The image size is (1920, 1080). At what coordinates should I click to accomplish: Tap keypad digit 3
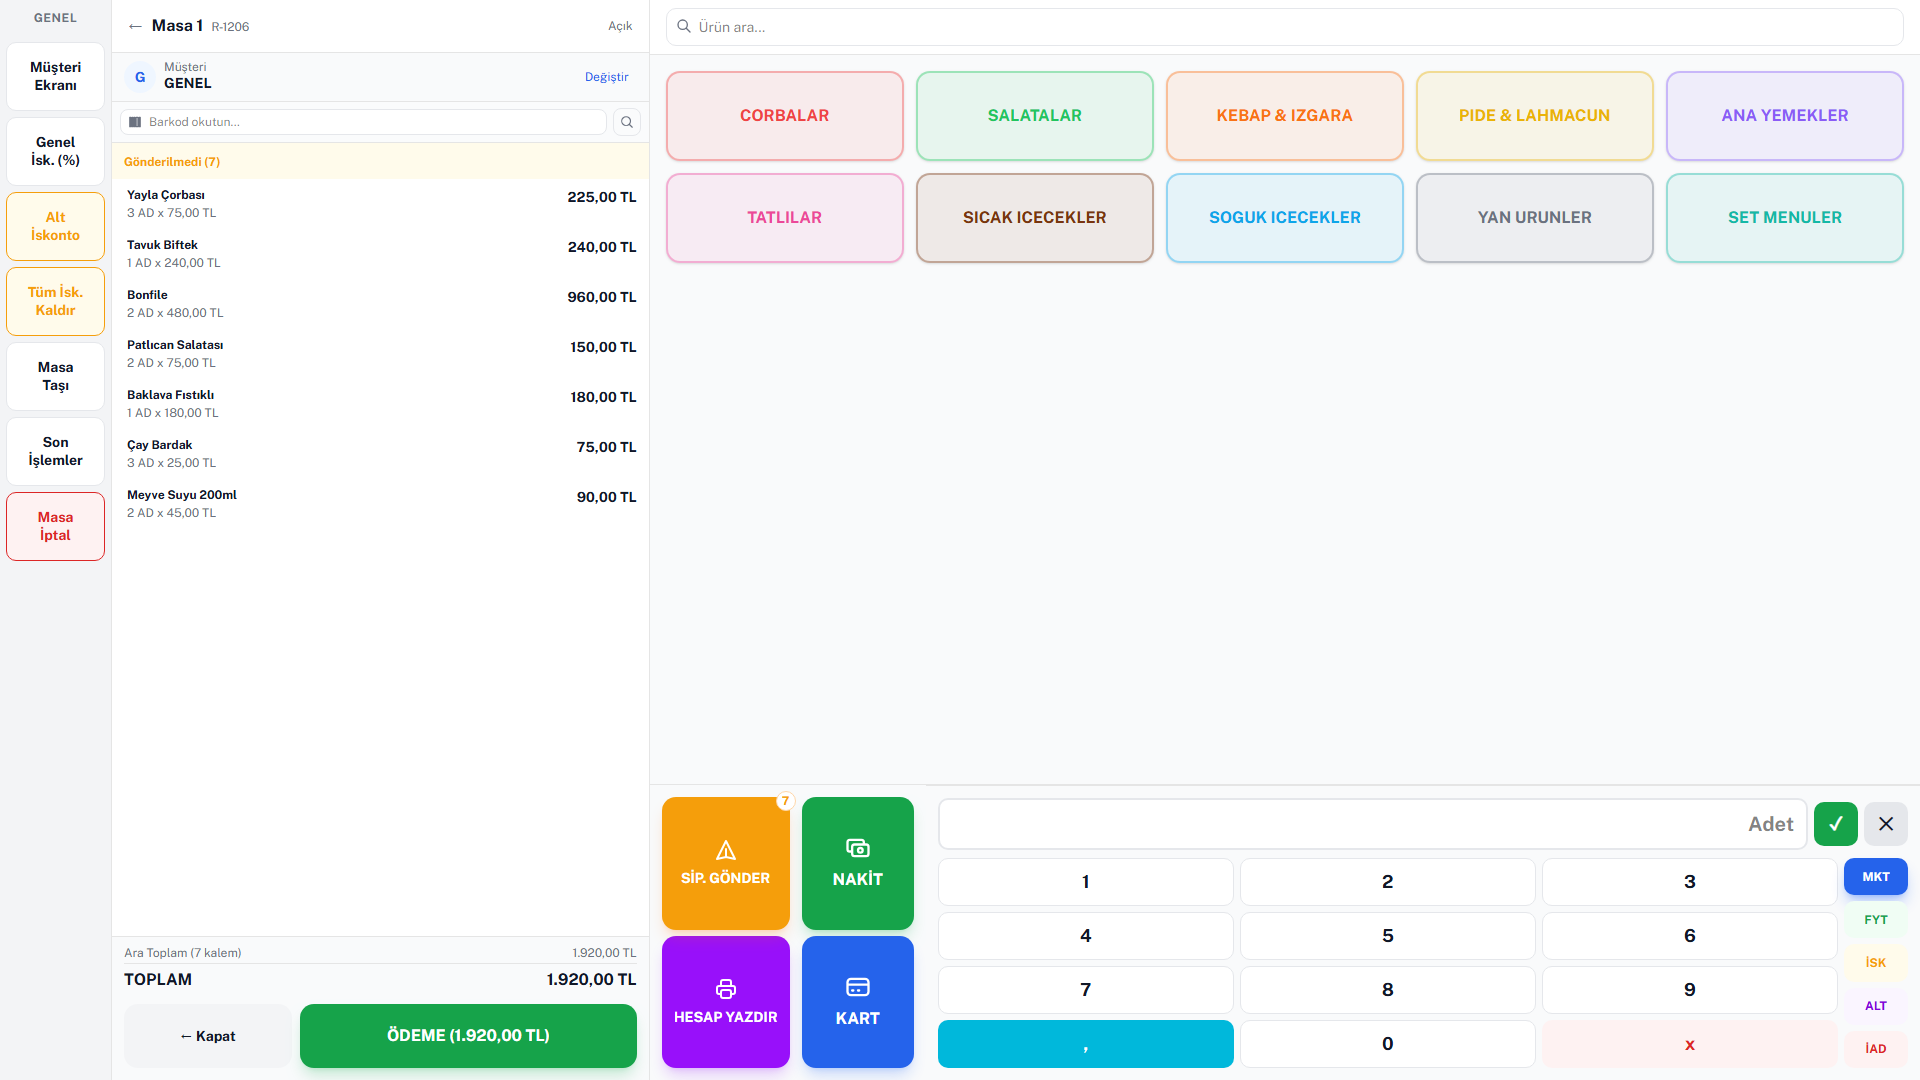click(x=1690, y=882)
